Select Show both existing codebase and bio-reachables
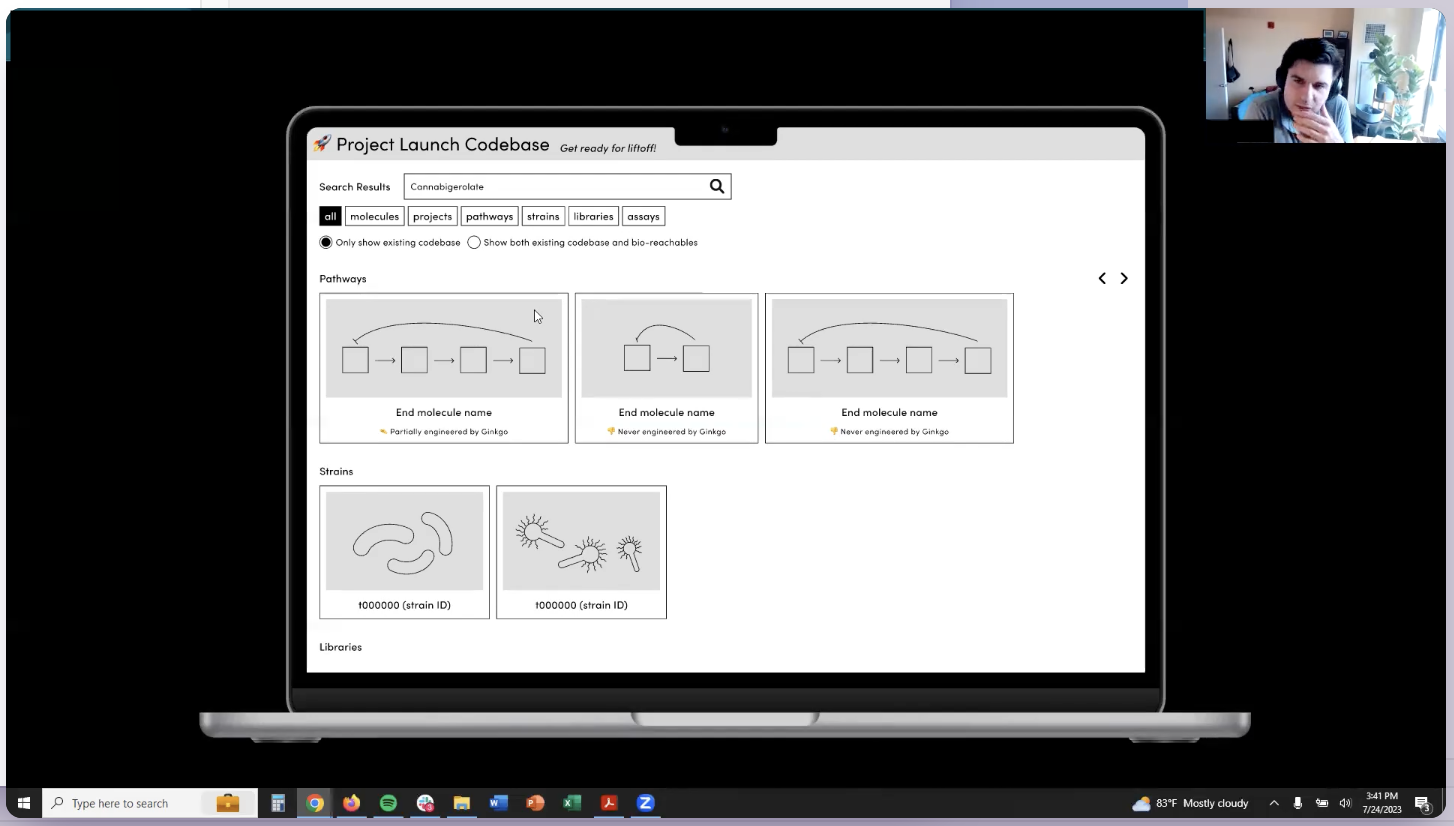The width and height of the screenshot is (1454, 826). coord(474,242)
